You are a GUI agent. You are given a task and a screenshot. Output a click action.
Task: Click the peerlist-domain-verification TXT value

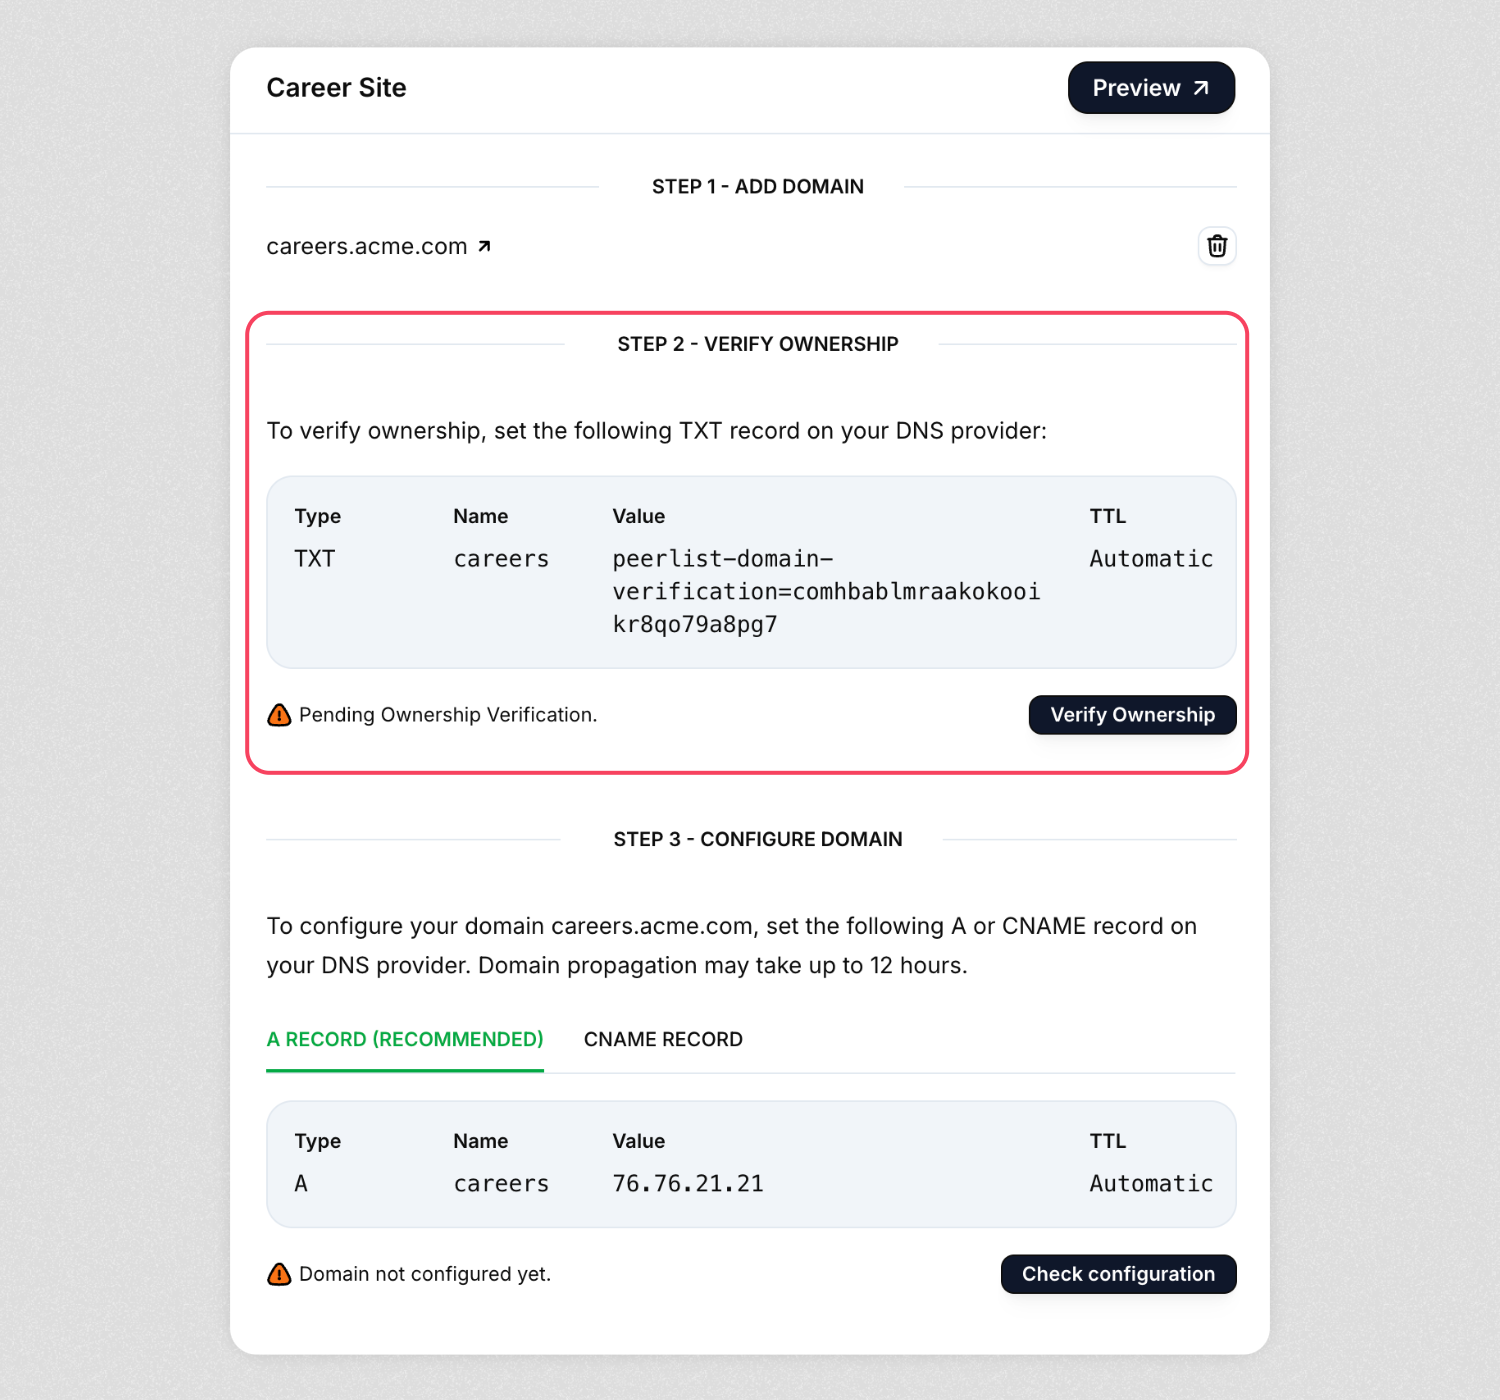pos(825,591)
